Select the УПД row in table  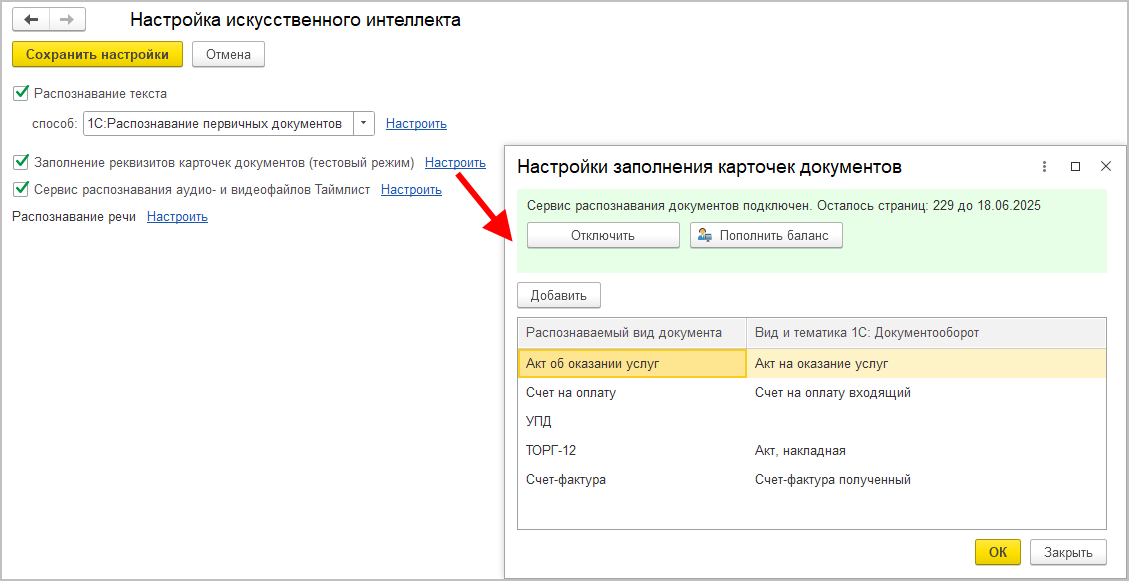[x=539, y=422]
